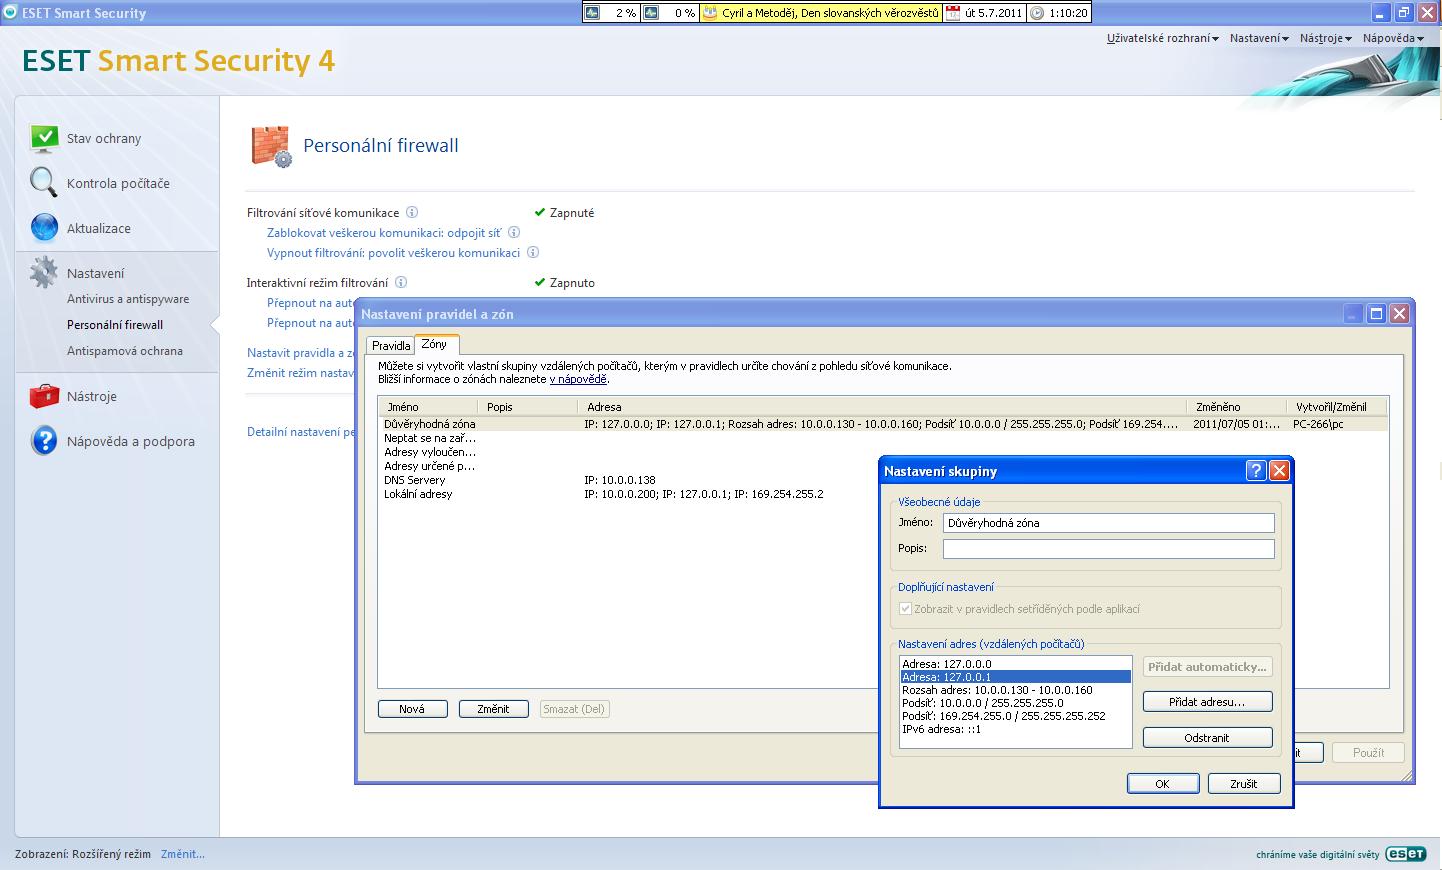This screenshot has height=870, width=1442.
Task: Switch to the Pravidla tab
Action: pyautogui.click(x=391, y=346)
